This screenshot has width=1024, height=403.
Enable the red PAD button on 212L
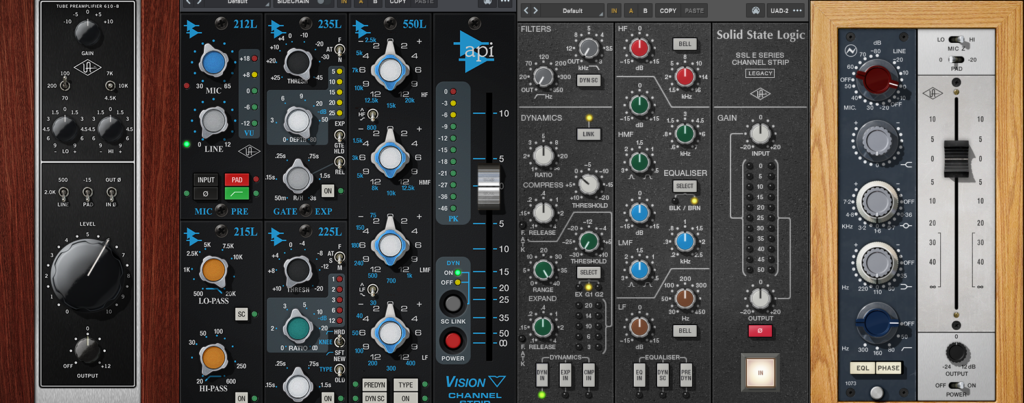point(236,179)
